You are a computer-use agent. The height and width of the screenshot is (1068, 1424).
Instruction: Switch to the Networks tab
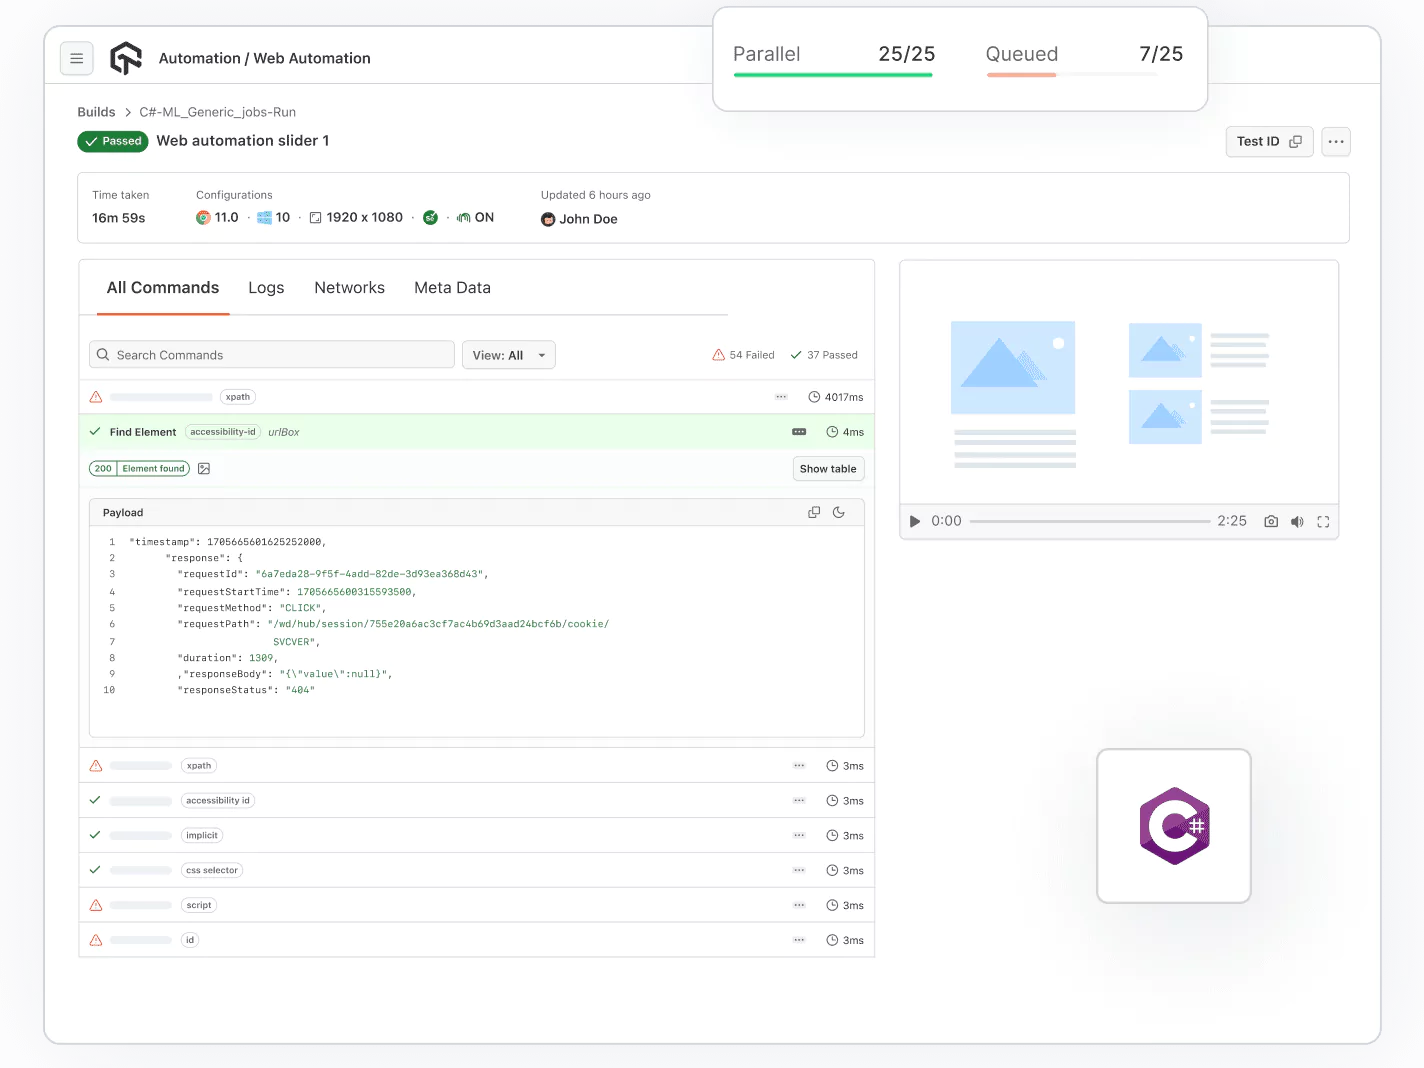[x=349, y=288]
